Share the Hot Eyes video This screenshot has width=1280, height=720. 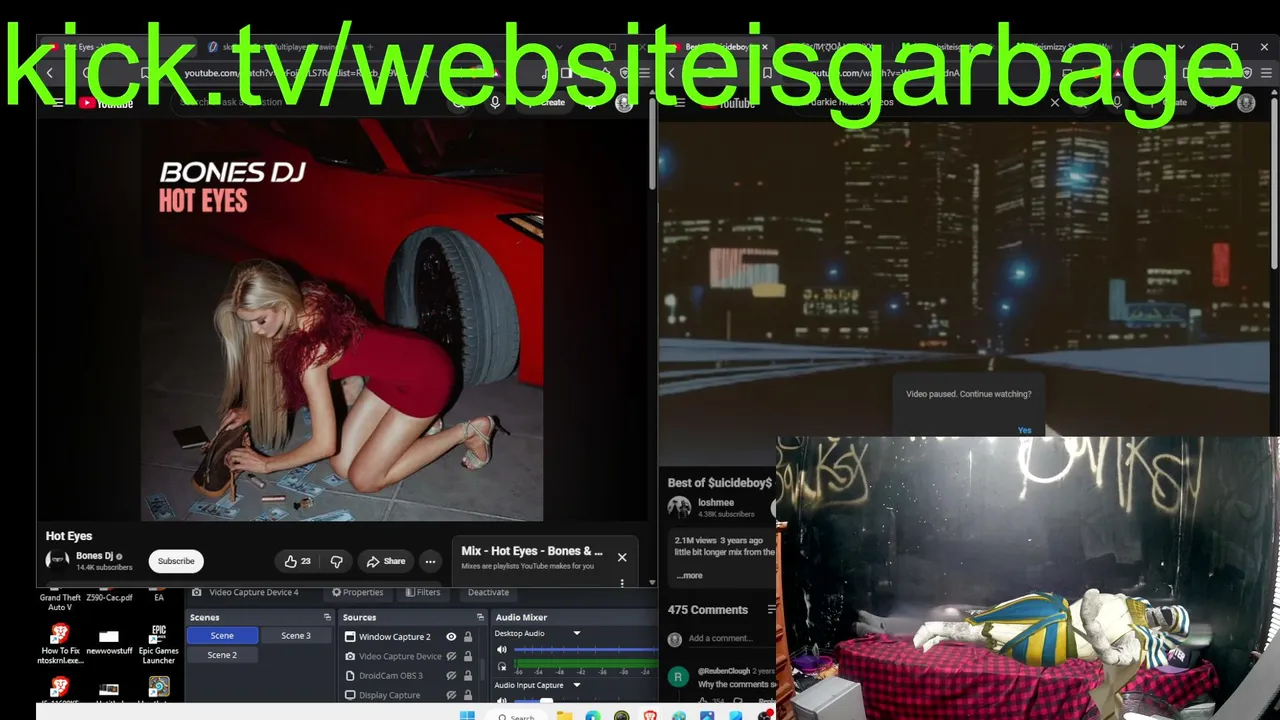[385, 561]
